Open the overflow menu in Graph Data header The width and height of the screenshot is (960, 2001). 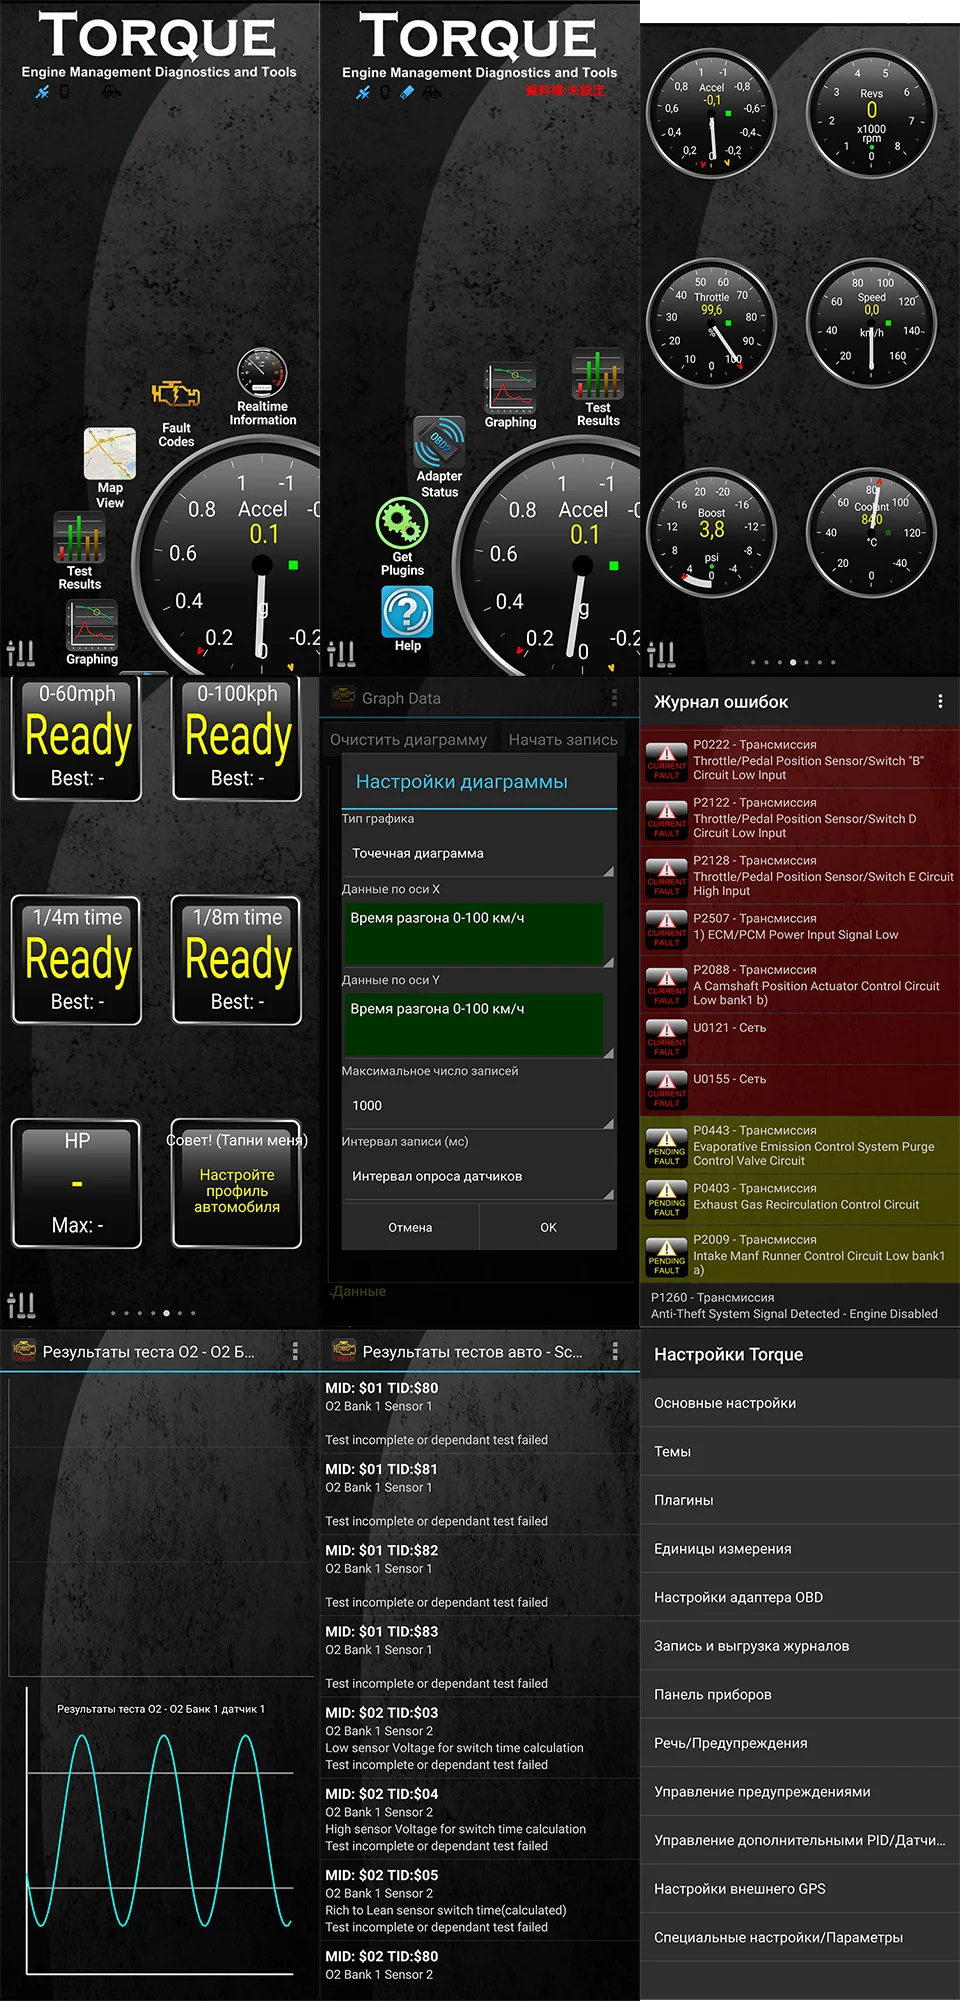[614, 698]
